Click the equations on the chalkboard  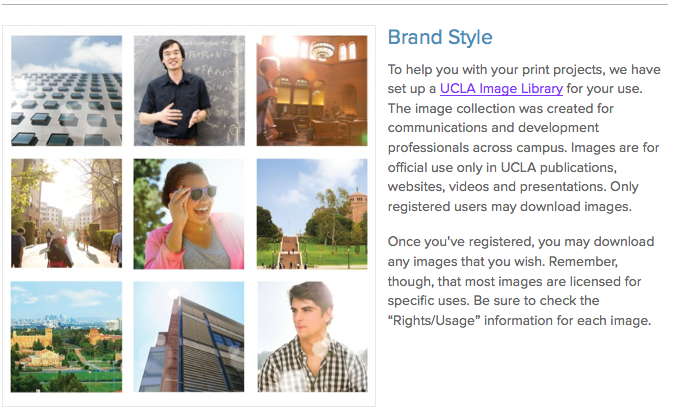coord(214,74)
